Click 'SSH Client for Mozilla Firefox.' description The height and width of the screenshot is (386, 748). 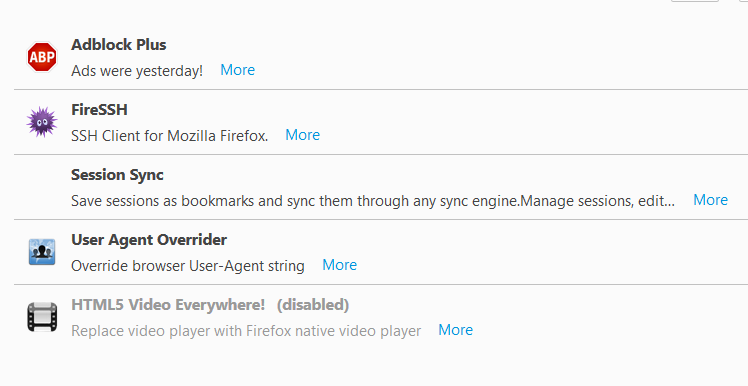170,136
